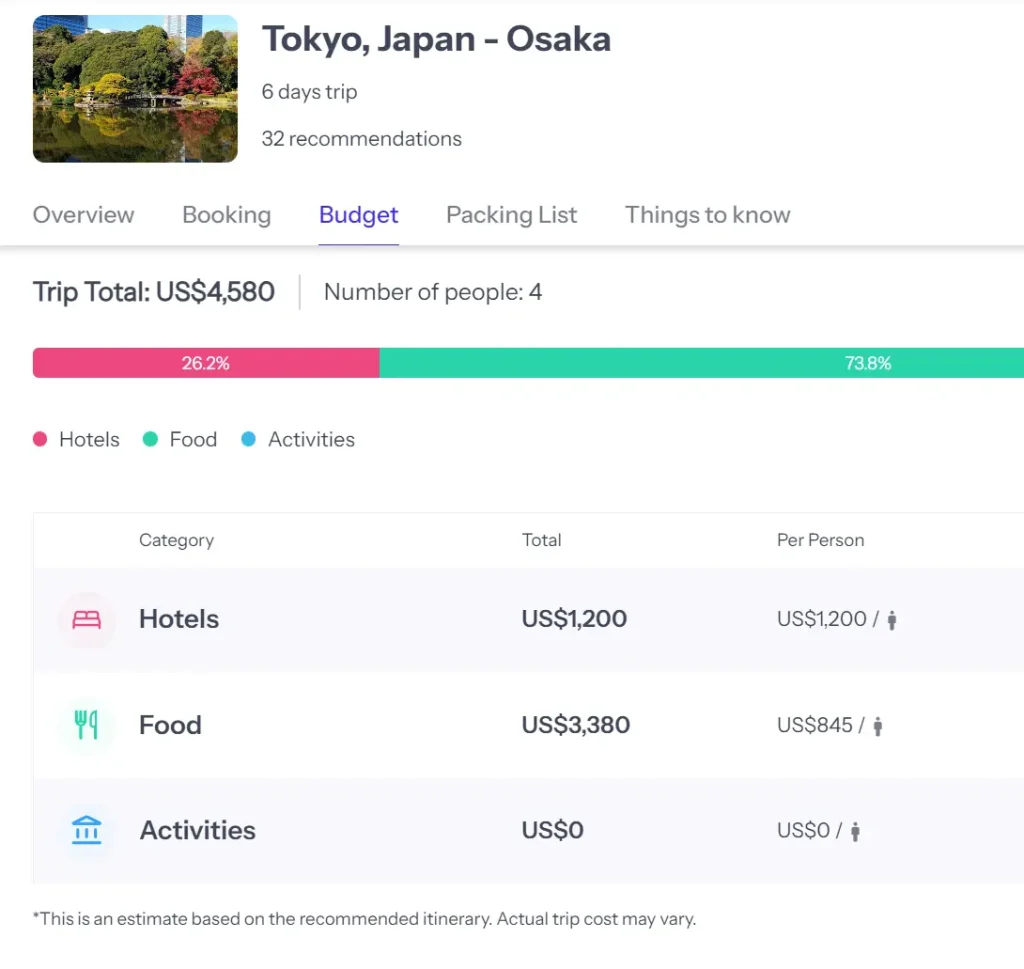Click the pink Hotels legend dot
This screenshot has width=1024, height=969.
pyautogui.click(x=40, y=439)
